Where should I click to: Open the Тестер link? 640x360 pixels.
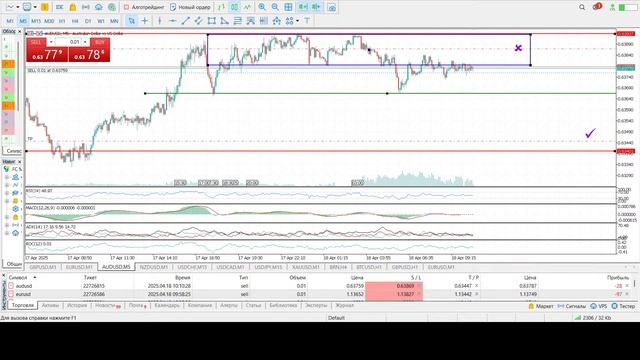623,306
